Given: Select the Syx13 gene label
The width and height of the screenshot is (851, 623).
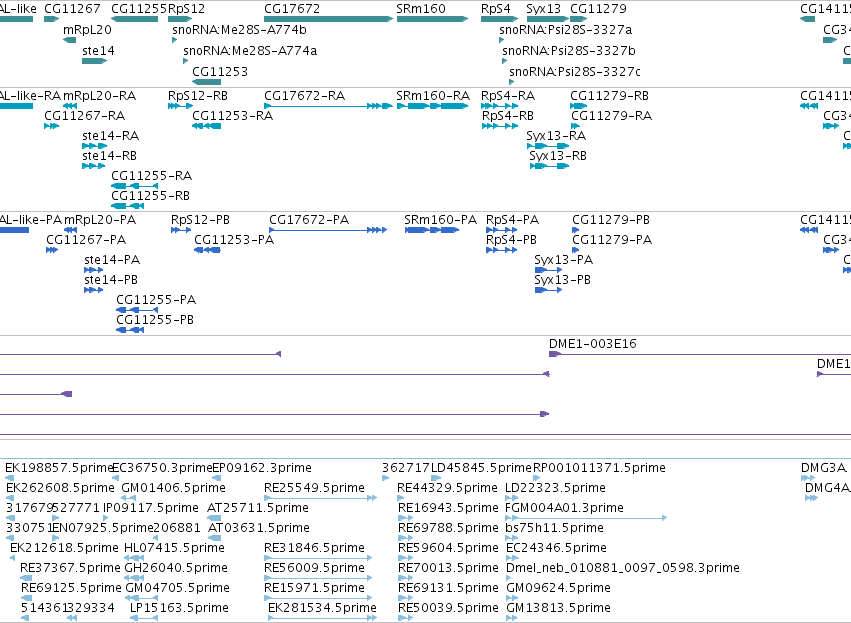Looking at the screenshot, I should tap(543, 9).
